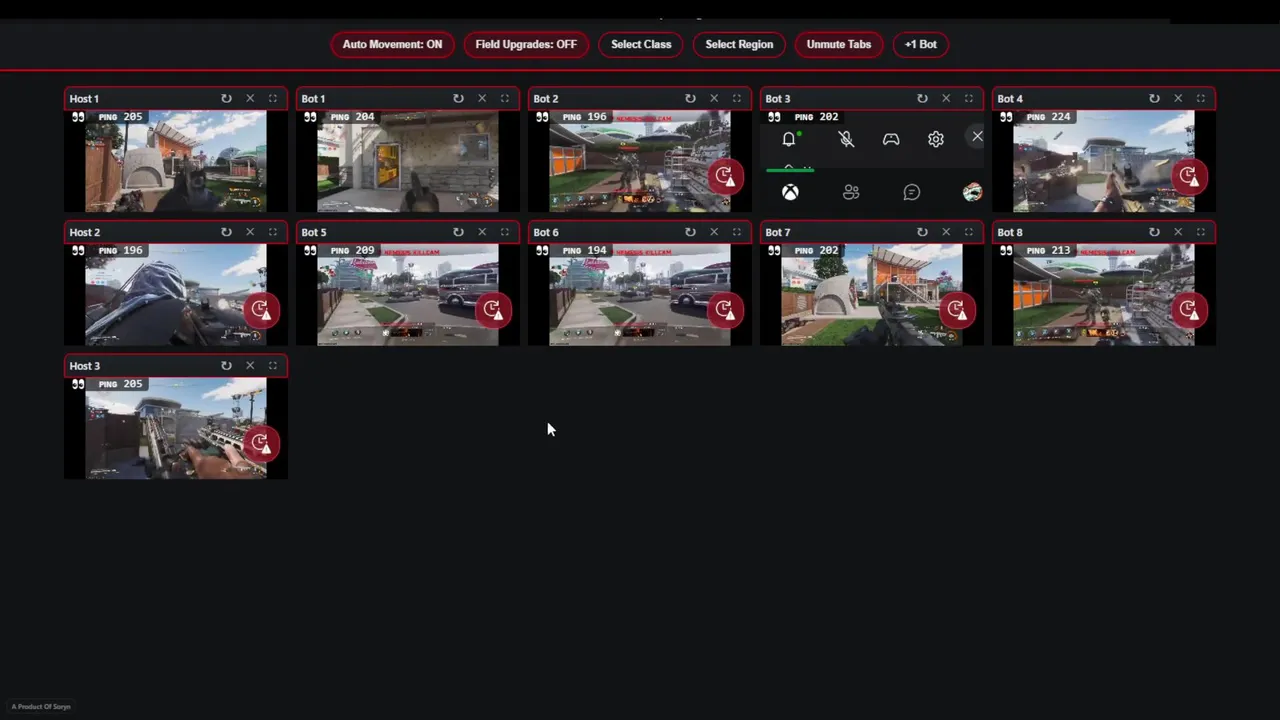This screenshot has height=720, width=1280.
Task: Expand Bot 3 panel to fullscreen
Action: click(x=969, y=98)
